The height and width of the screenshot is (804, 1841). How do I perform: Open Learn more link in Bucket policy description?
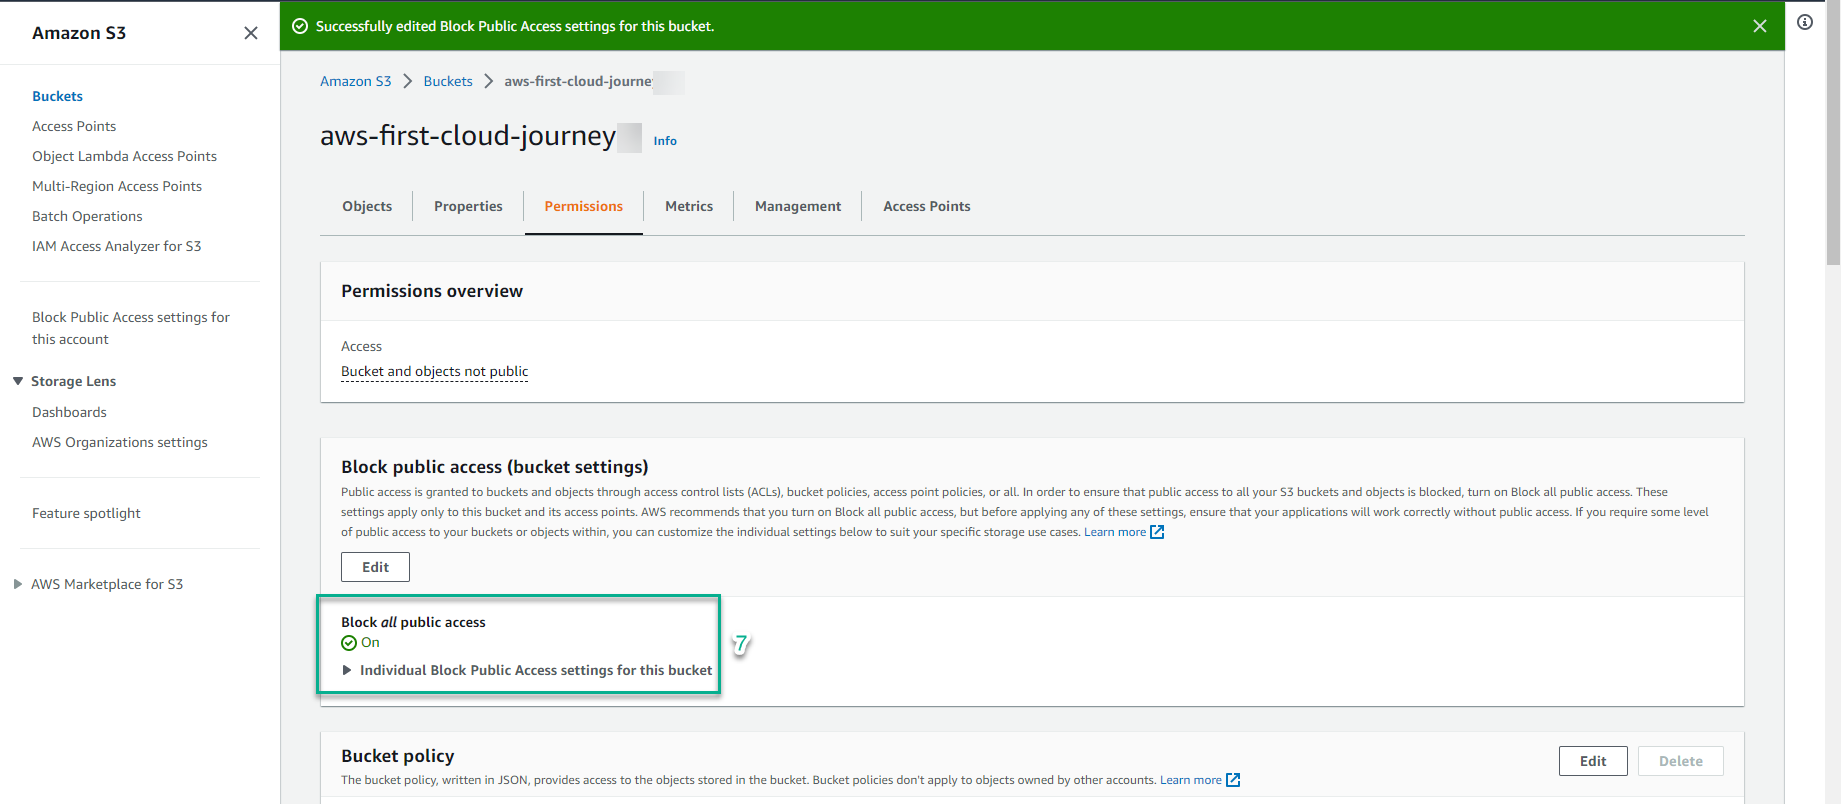(x=1191, y=780)
